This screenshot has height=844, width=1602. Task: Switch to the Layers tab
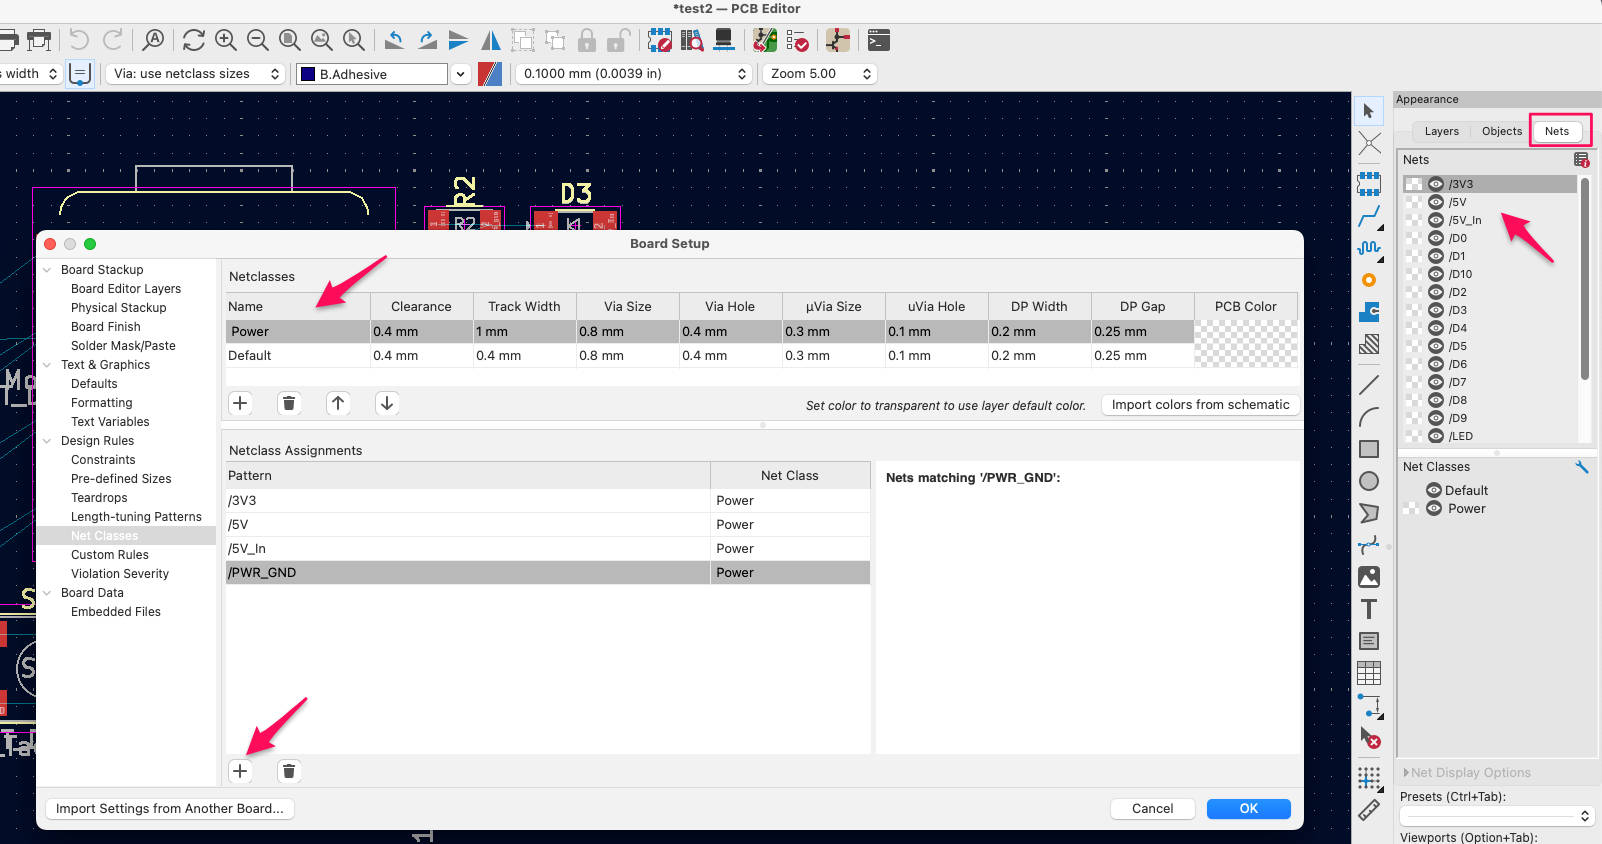click(1441, 131)
